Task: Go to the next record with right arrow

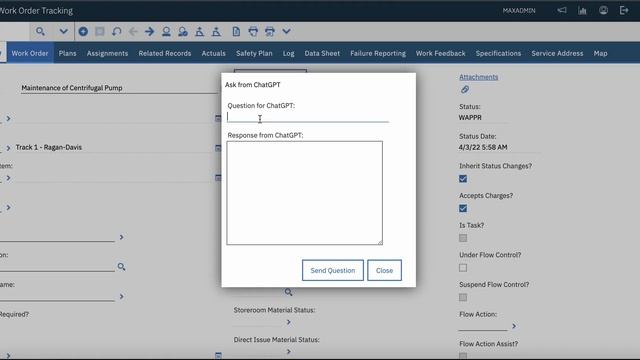Action: (149, 31)
